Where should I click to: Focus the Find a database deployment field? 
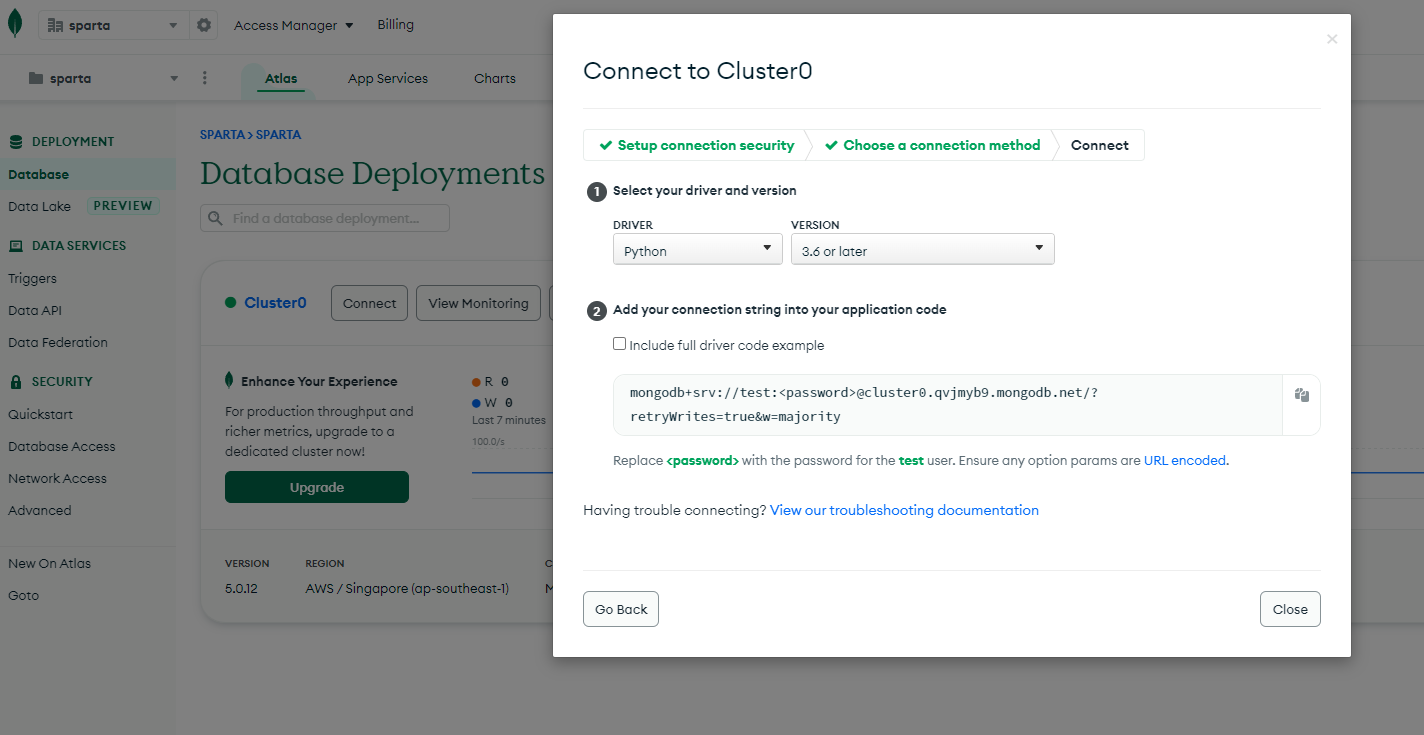pyautogui.click(x=325, y=218)
